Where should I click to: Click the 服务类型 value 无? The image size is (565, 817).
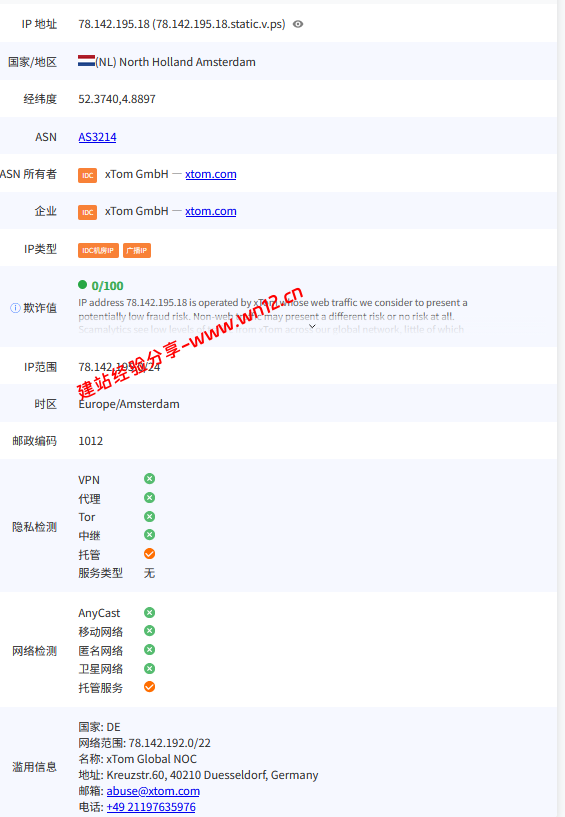tap(150, 573)
